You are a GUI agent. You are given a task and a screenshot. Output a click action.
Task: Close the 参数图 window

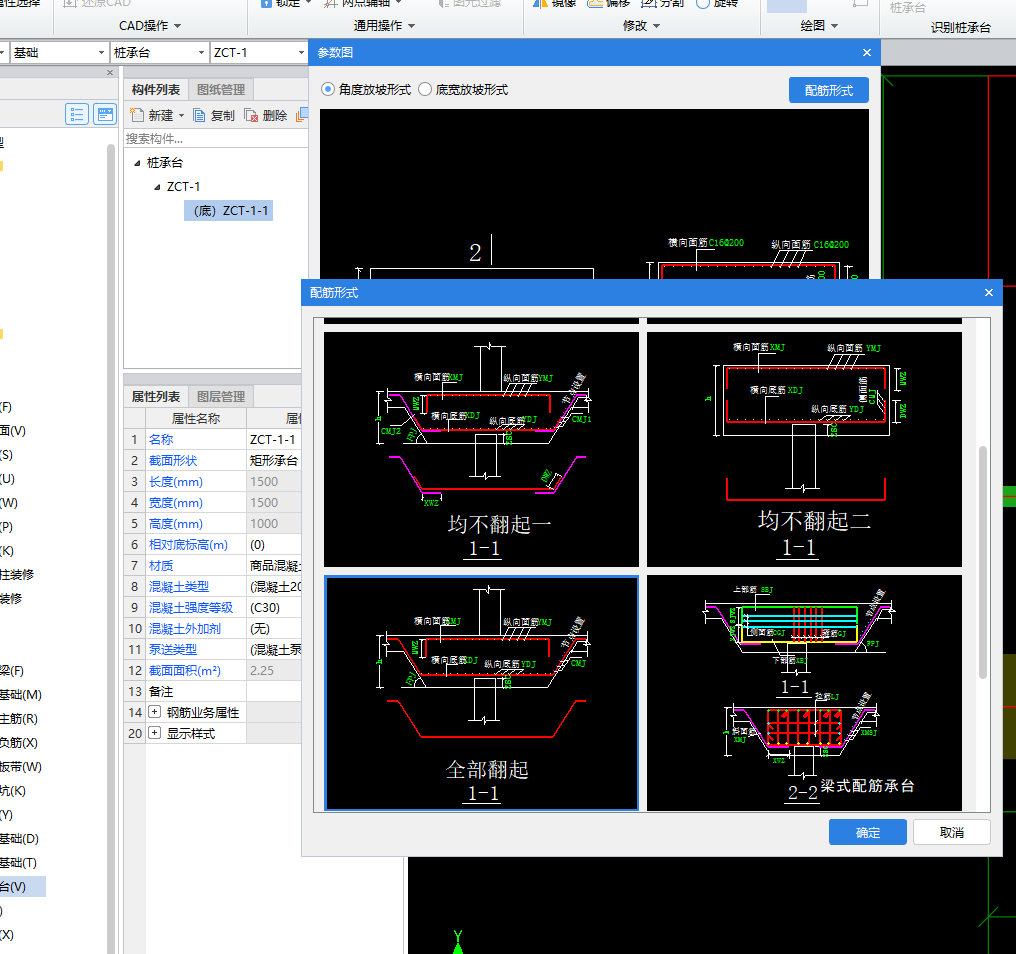[867, 52]
